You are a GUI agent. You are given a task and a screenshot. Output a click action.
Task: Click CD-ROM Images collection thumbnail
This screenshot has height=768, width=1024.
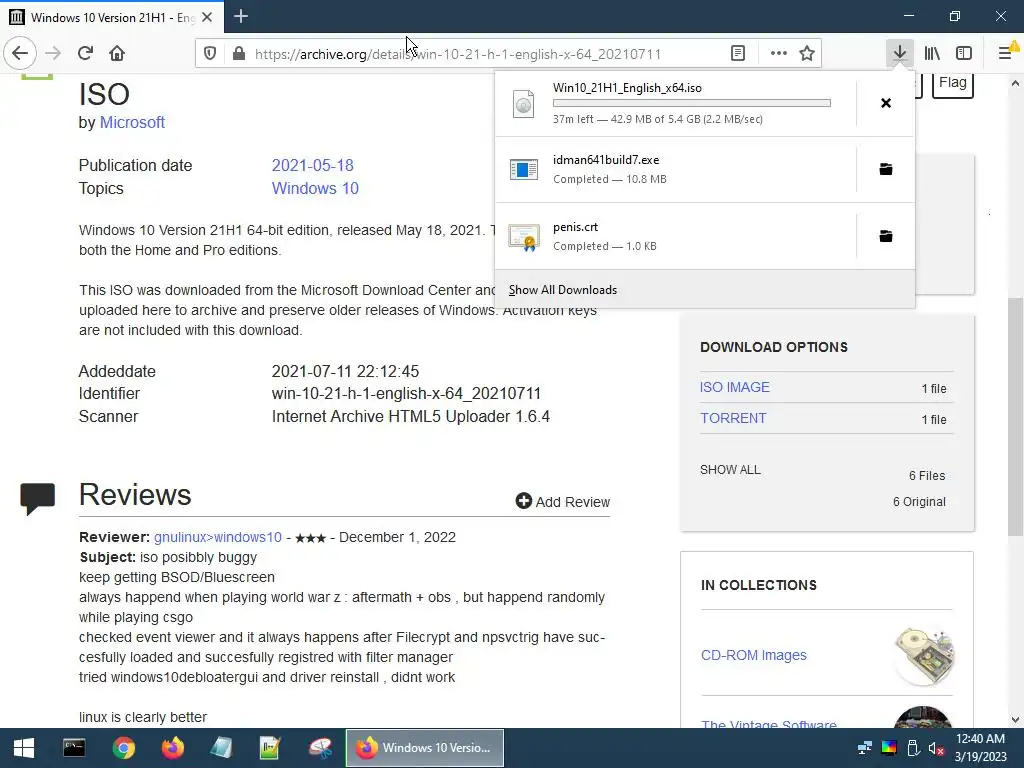923,656
